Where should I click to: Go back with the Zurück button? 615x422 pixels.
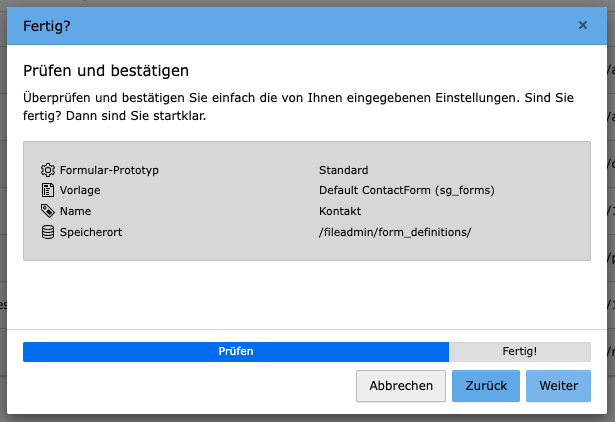[x=486, y=386]
